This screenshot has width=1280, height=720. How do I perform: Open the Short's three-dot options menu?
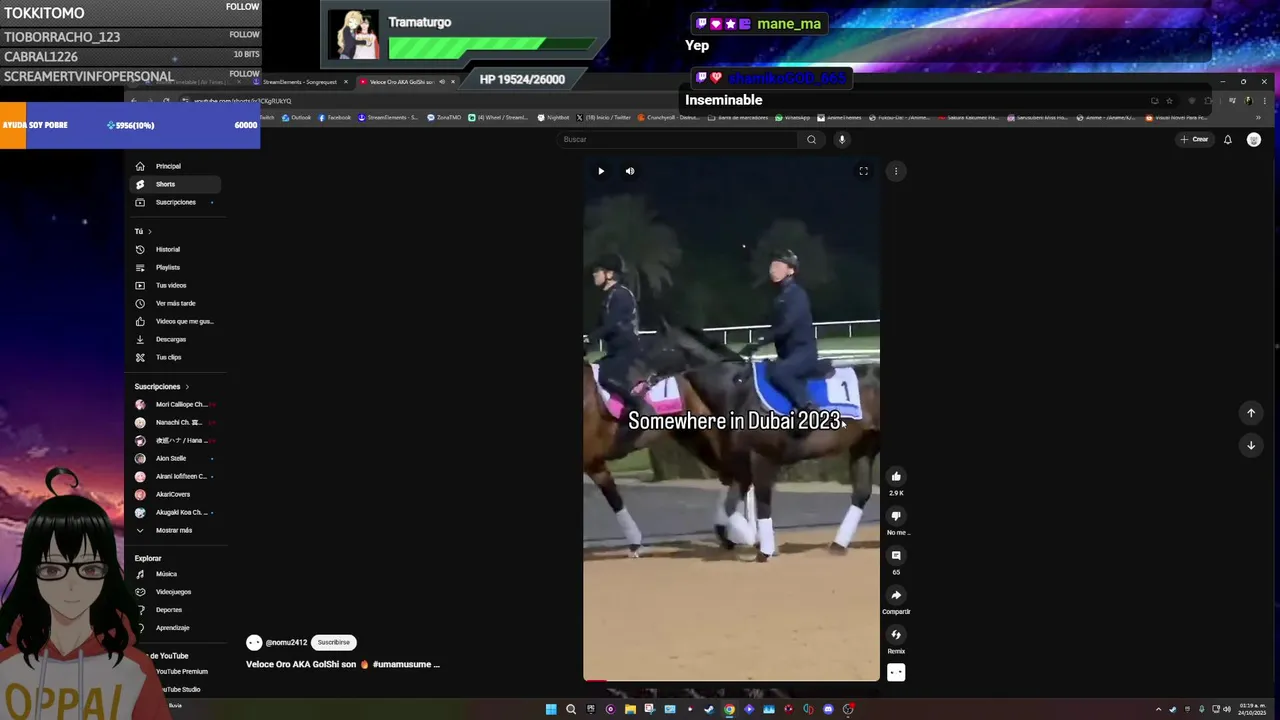tap(896, 171)
